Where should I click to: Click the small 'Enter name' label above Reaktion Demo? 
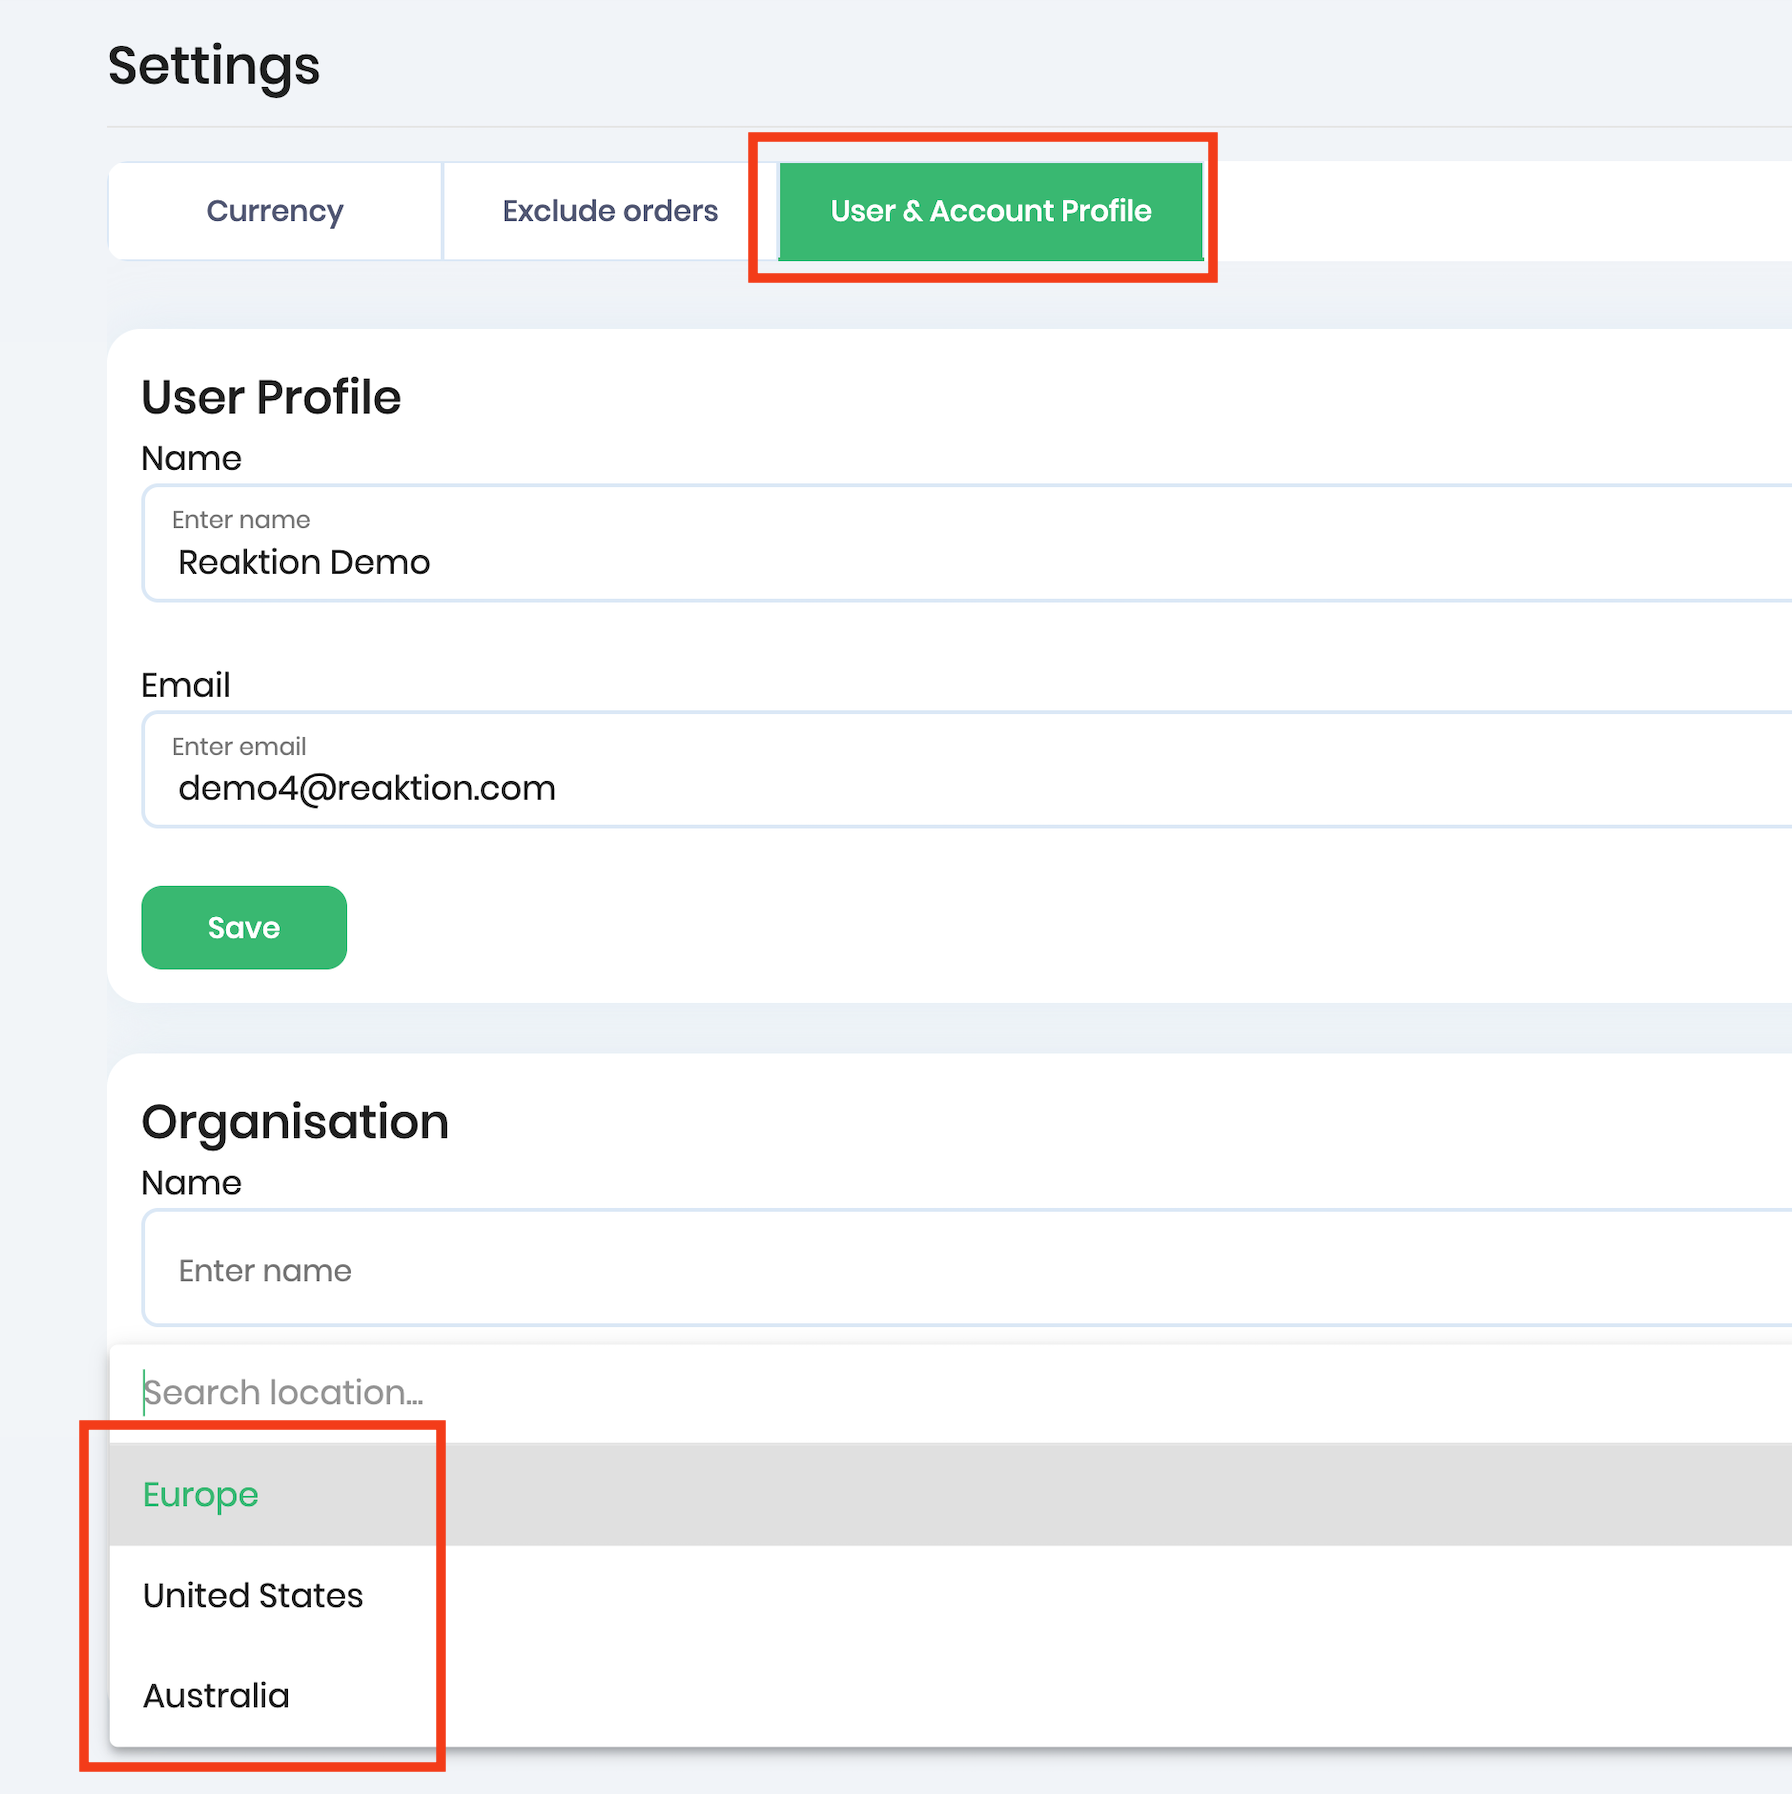point(241,519)
